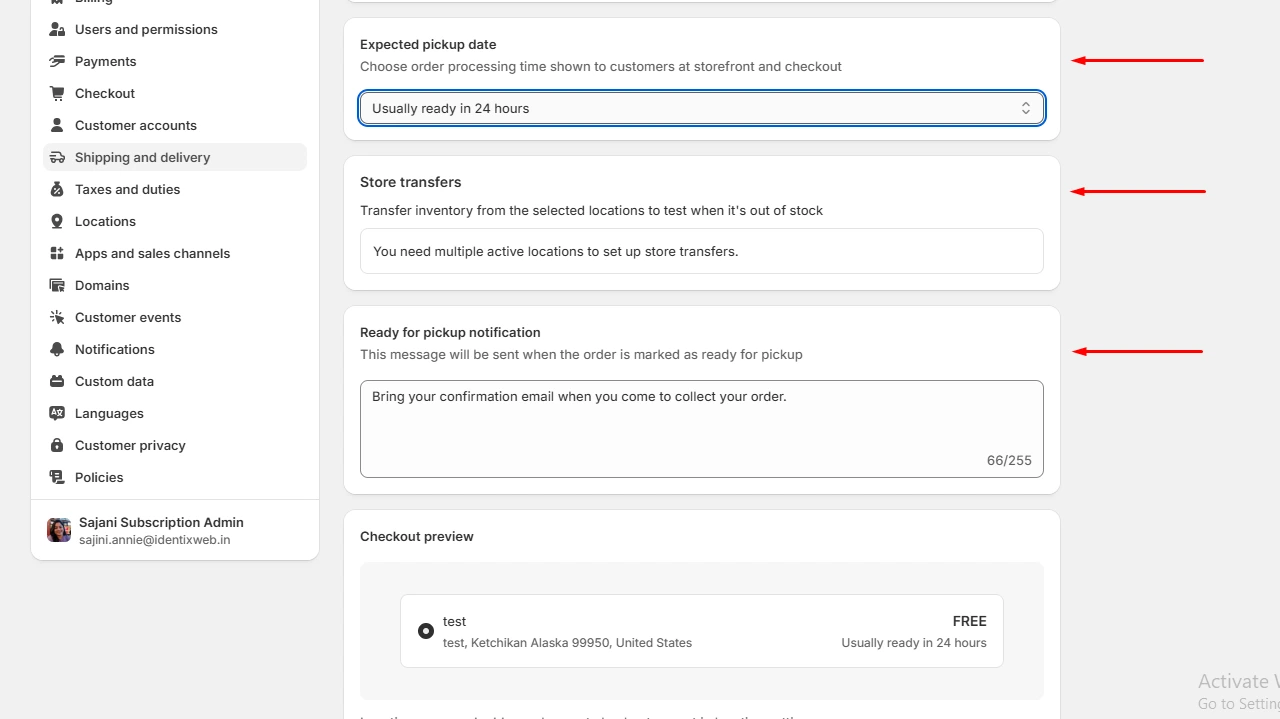This screenshot has width=1280, height=719.
Task: Go to Locations settings
Action: [x=175, y=221]
